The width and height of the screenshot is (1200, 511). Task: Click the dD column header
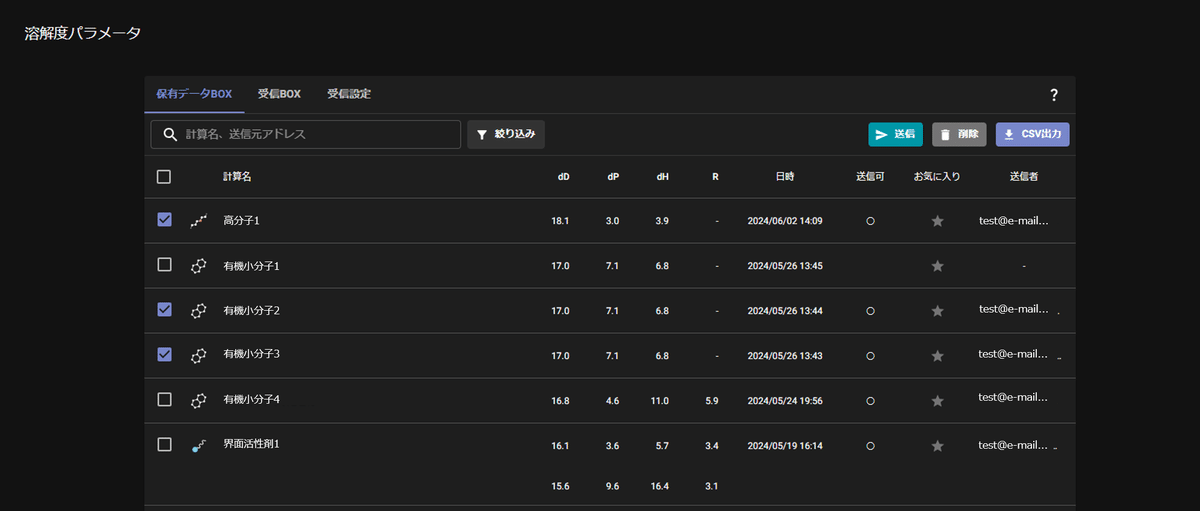[563, 177]
